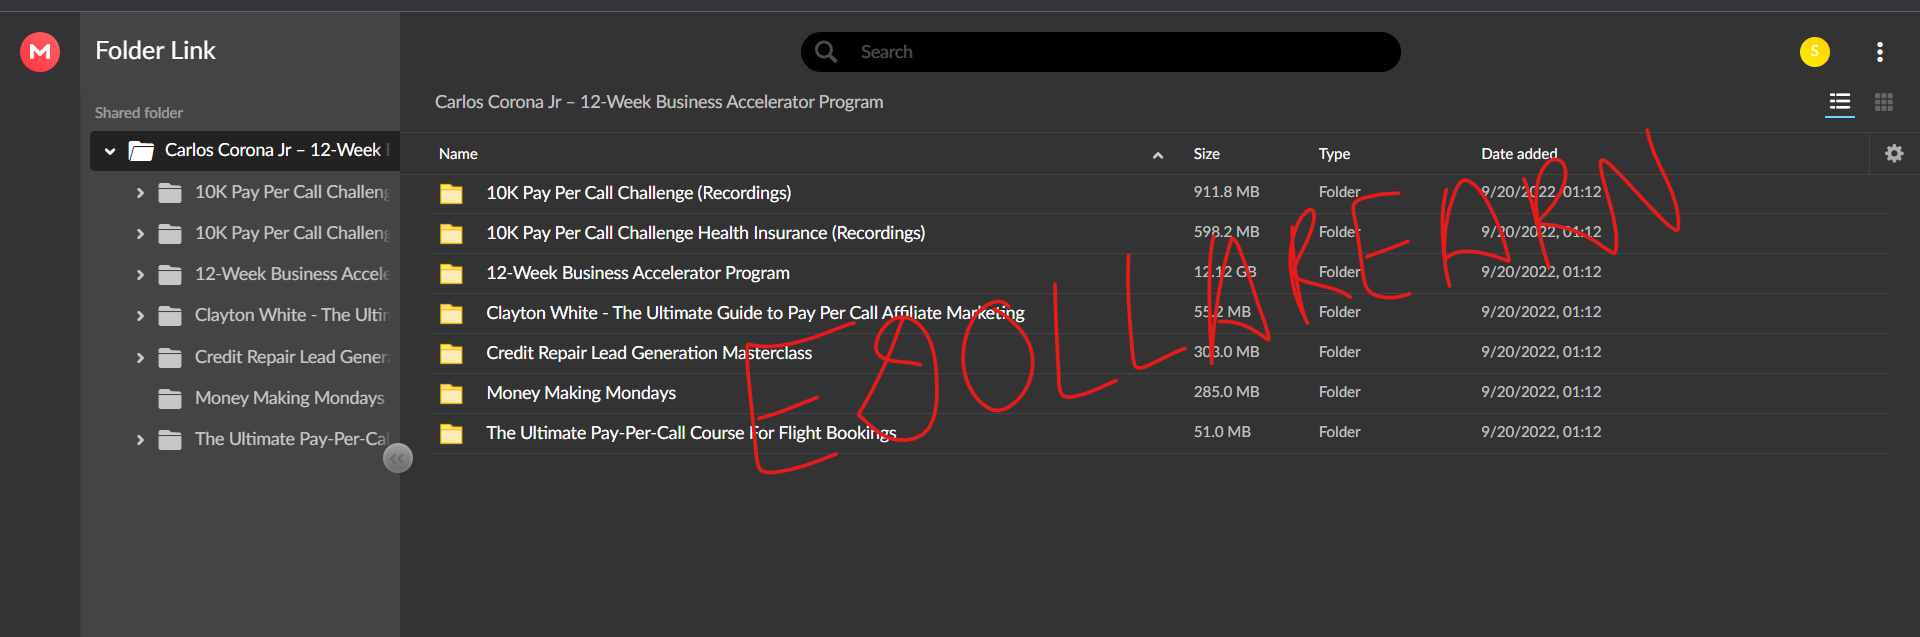
Task: Sort list by Type column
Action: (x=1334, y=154)
